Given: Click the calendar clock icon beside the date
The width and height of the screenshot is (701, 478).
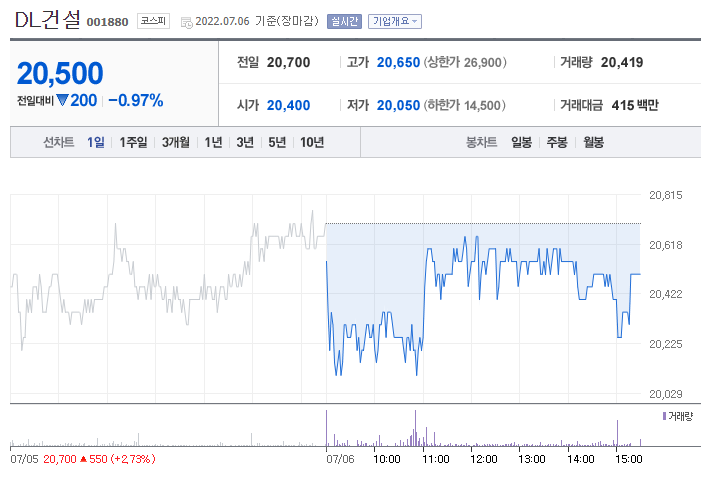Looking at the screenshot, I should pos(186,22).
